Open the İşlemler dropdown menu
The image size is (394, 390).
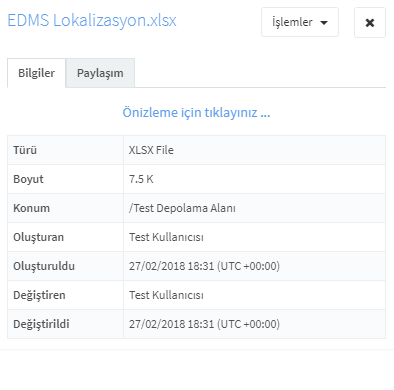tap(300, 22)
